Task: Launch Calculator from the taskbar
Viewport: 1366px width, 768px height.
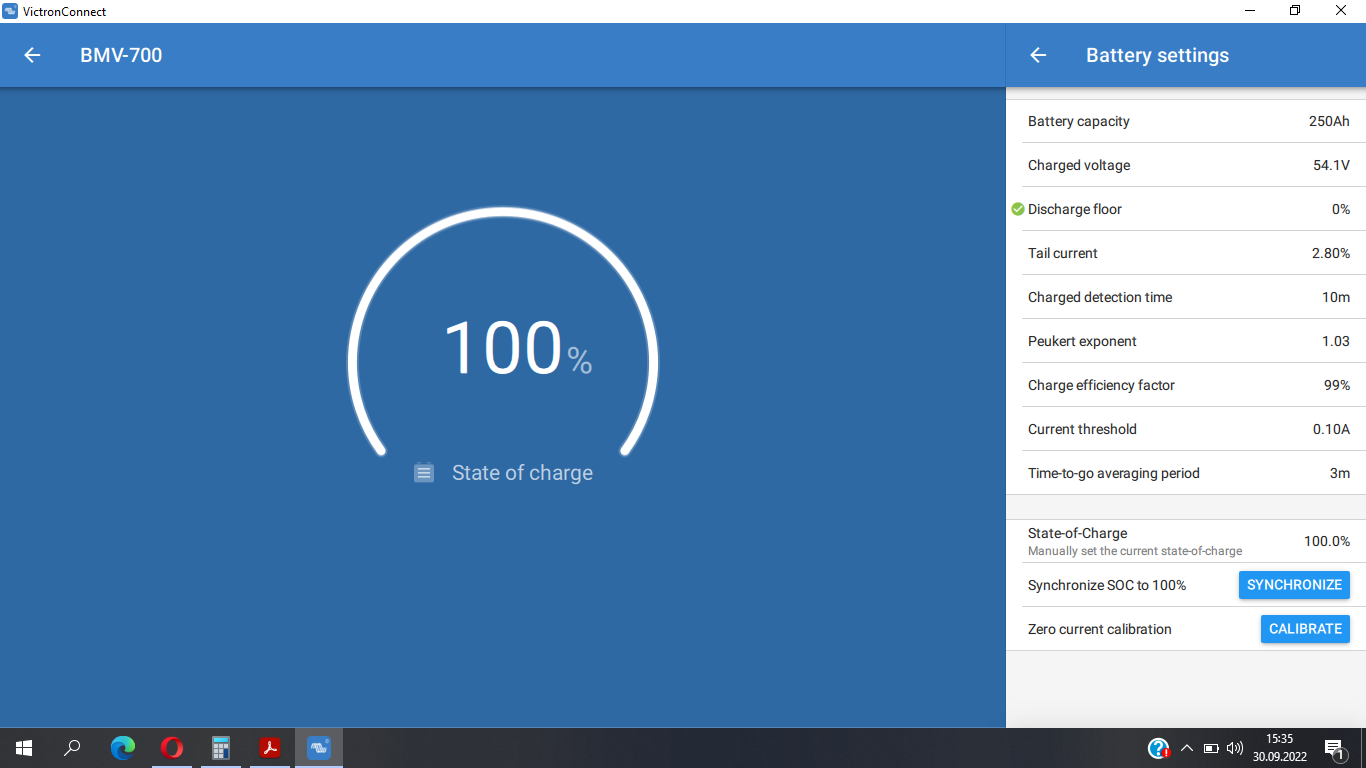Action: tap(221, 747)
